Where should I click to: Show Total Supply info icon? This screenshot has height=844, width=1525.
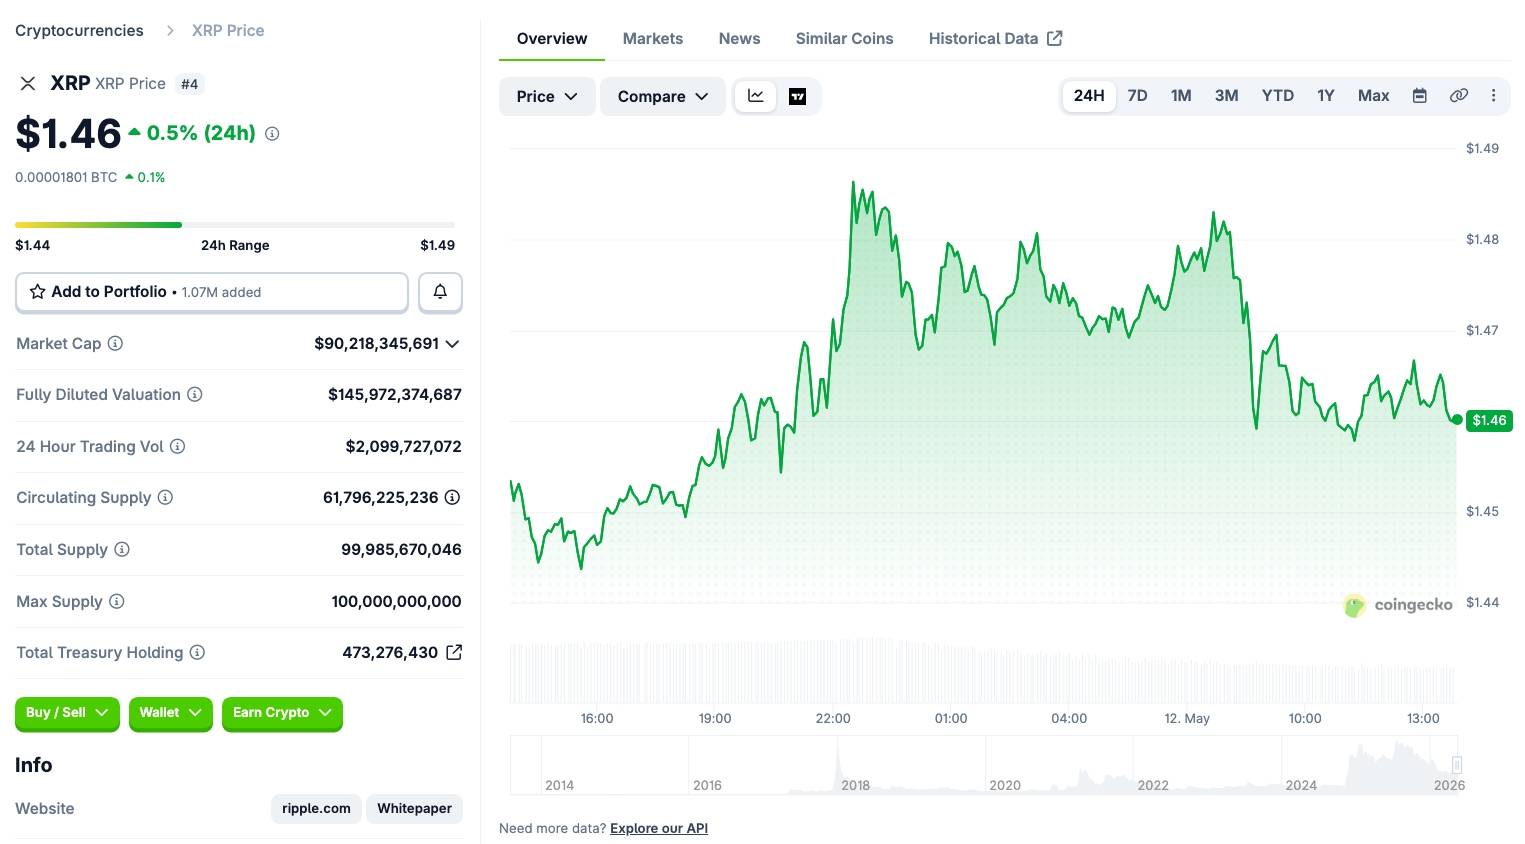tap(122, 549)
